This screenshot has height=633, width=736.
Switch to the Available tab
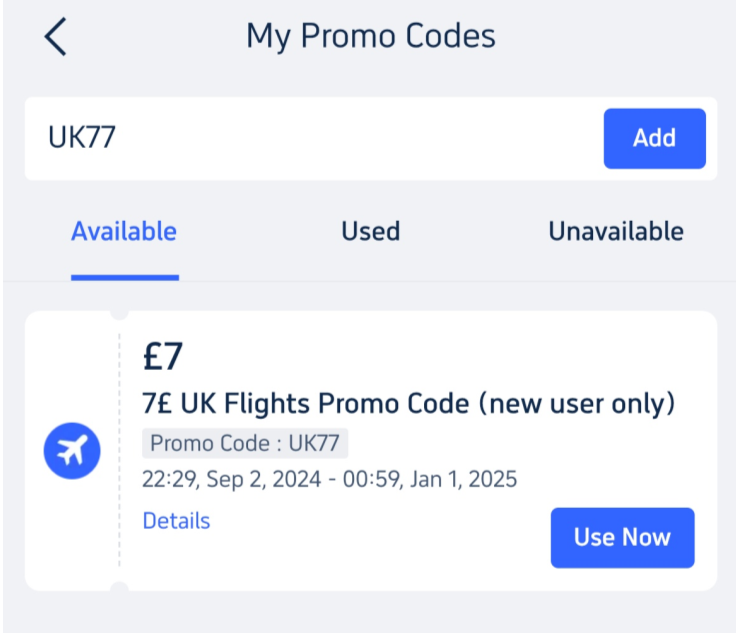(x=124, y=232)
